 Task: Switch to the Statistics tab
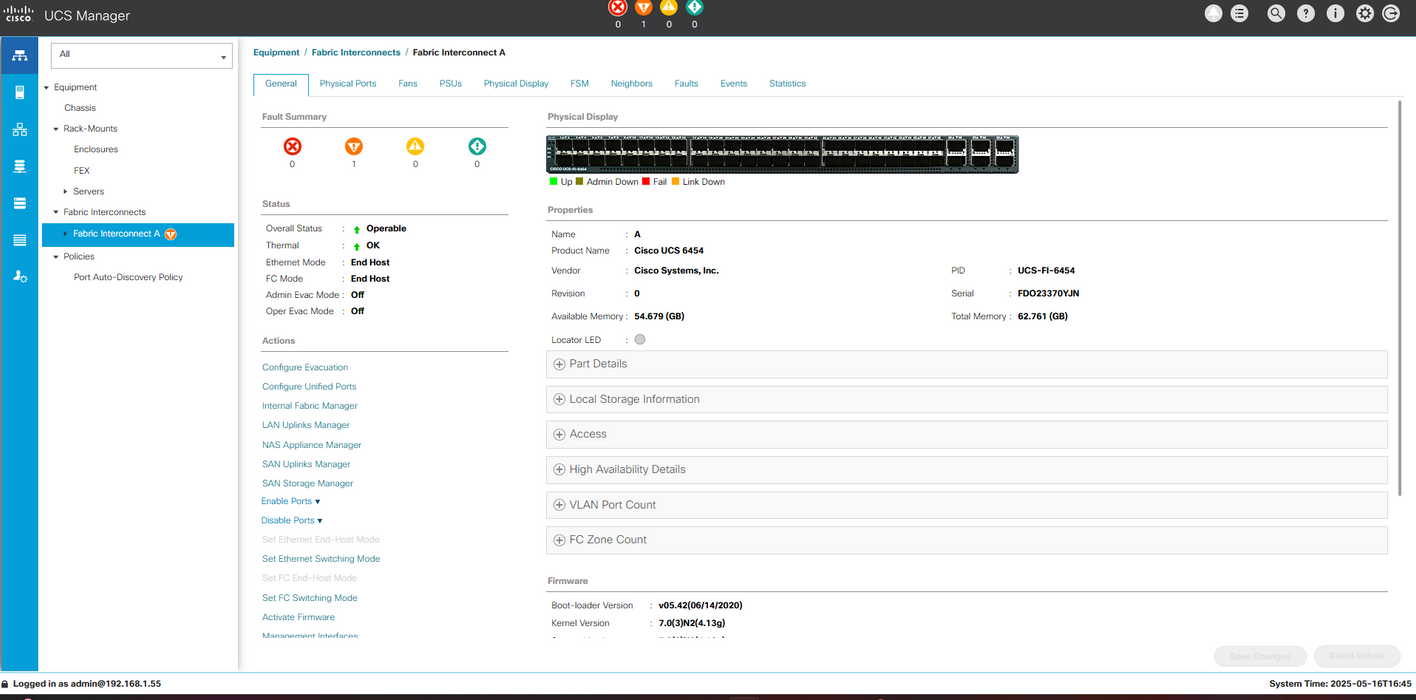pyautogui.click(x=788, y=84)
